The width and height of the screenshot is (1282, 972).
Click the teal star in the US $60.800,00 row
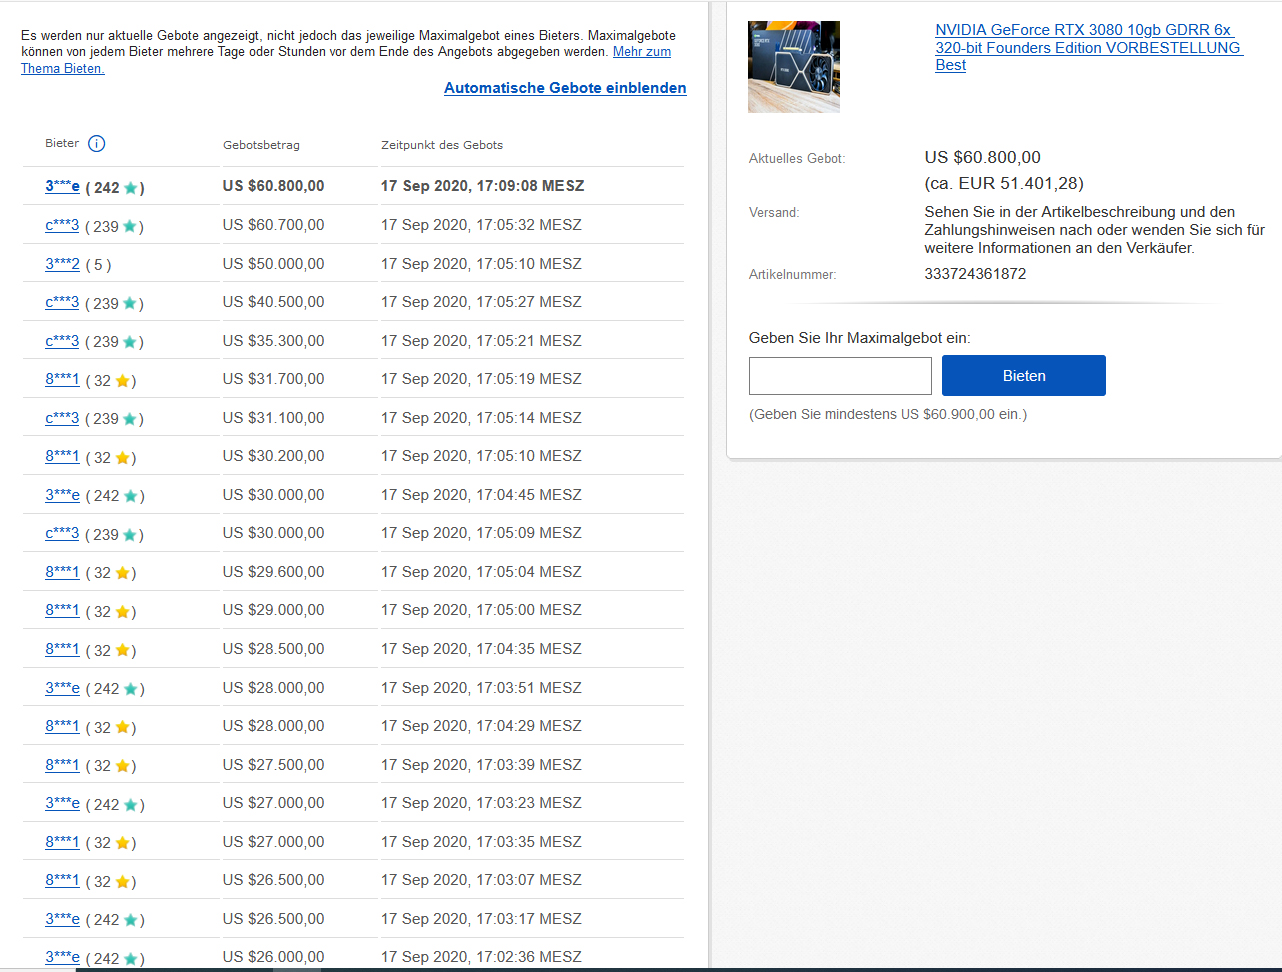click(x=130, y=188)
